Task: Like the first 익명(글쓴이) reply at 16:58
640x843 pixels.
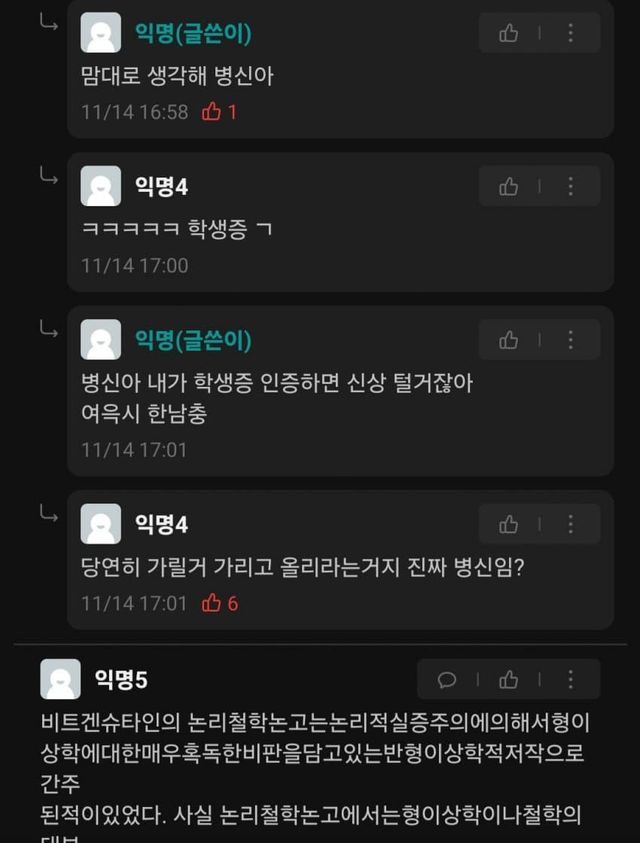Action: tap(508, 33)
